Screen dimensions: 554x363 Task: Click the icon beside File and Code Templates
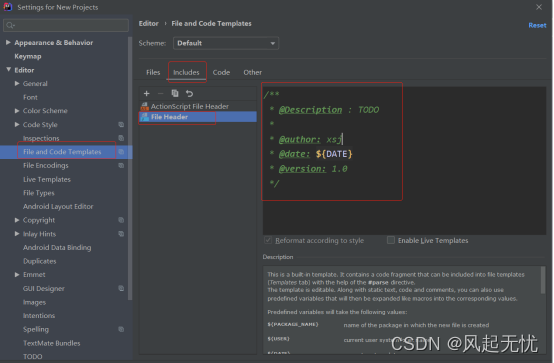click(121, 152)
